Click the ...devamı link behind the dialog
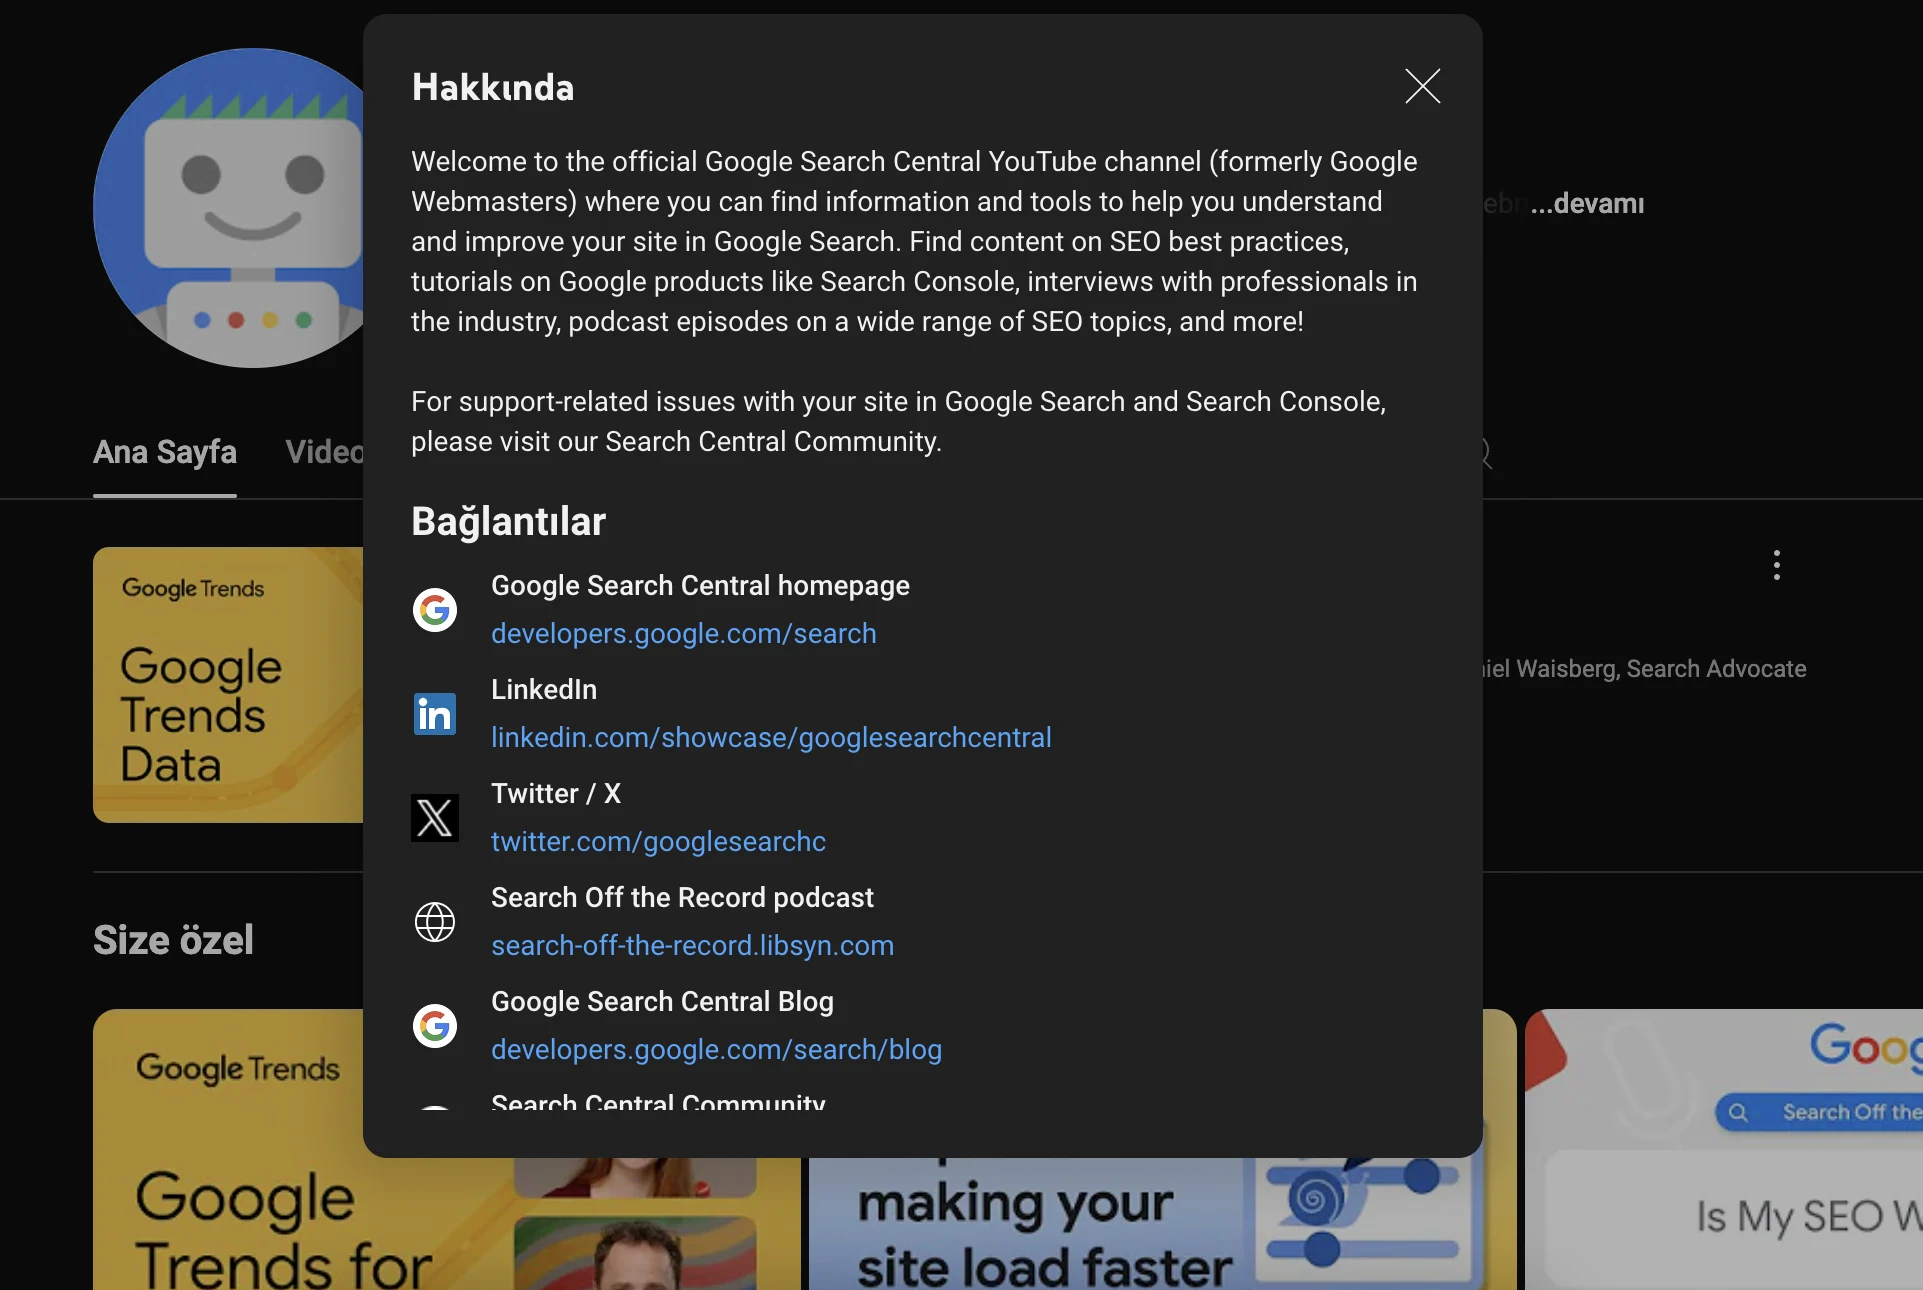1923x1290 pixels. tap(1587, 204)
